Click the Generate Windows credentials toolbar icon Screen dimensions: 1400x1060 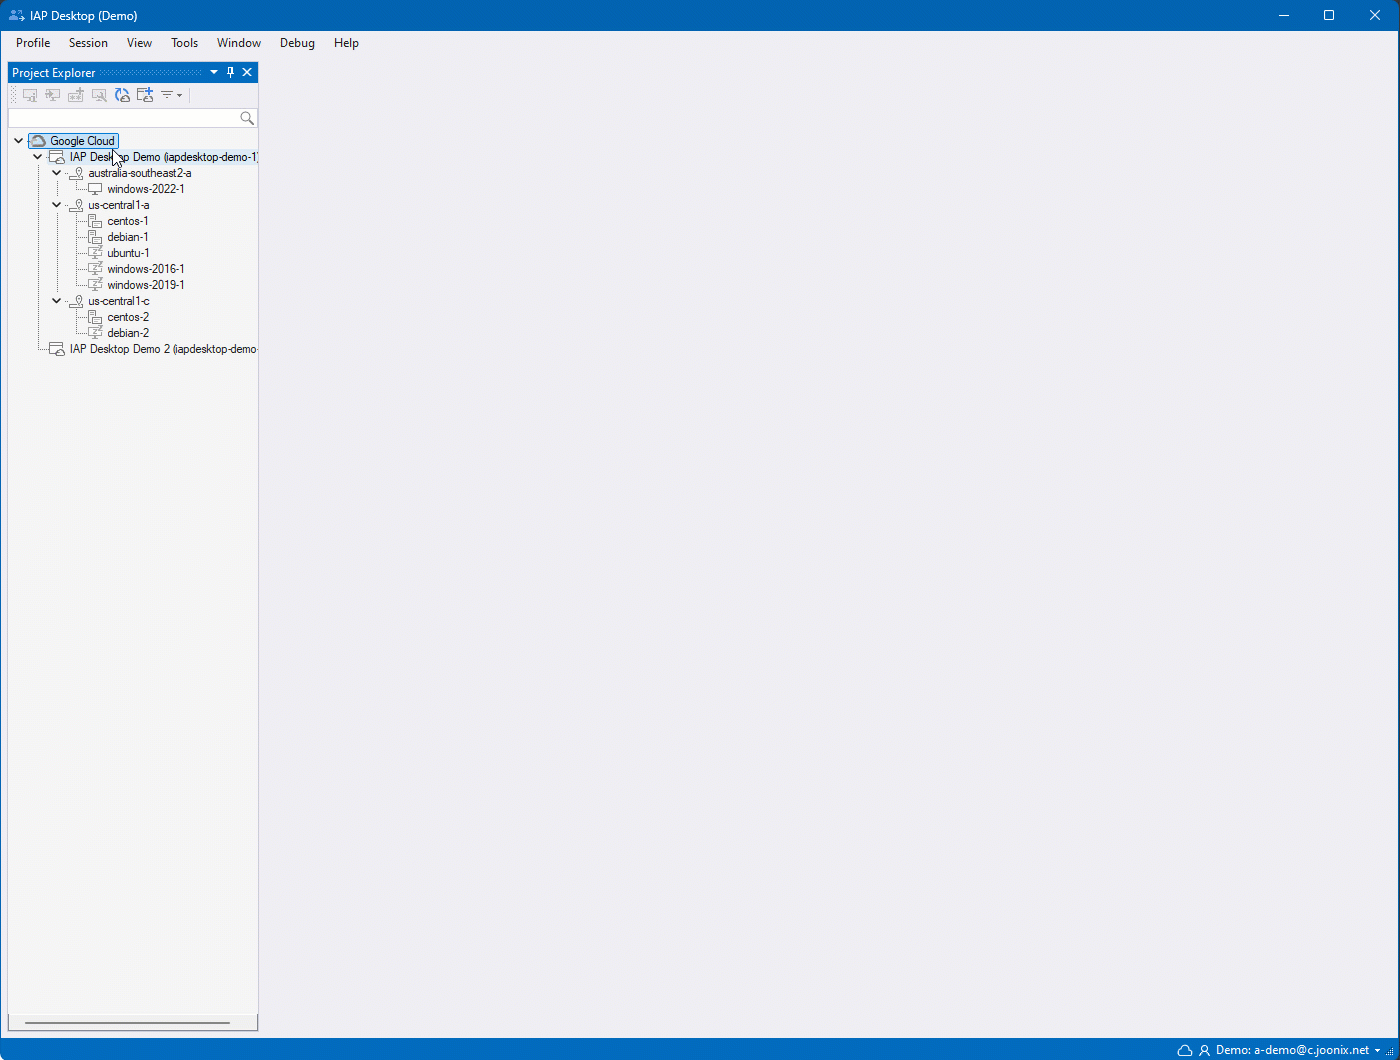click(76, 95)
